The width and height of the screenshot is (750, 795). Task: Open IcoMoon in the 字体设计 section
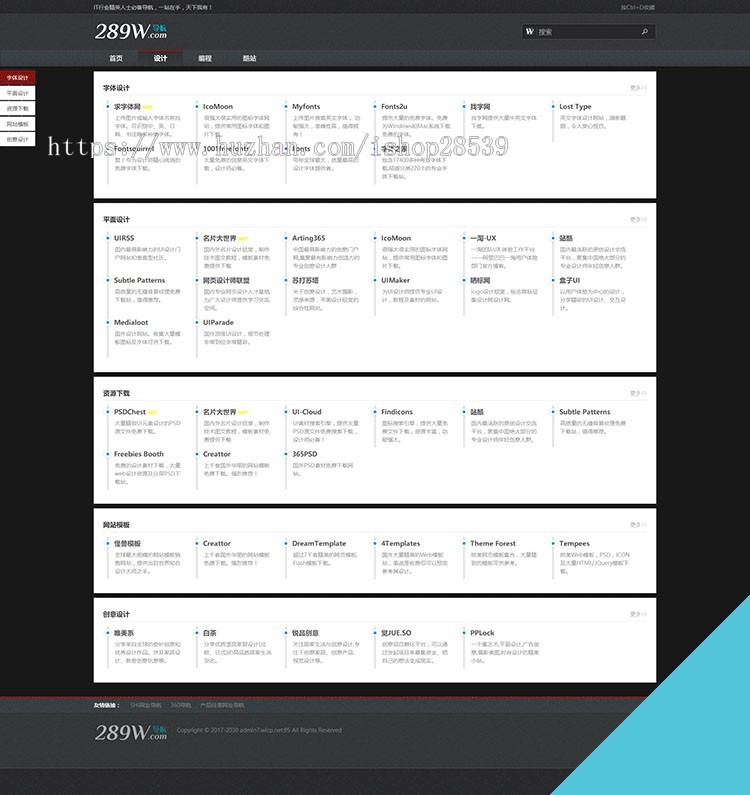218,106
